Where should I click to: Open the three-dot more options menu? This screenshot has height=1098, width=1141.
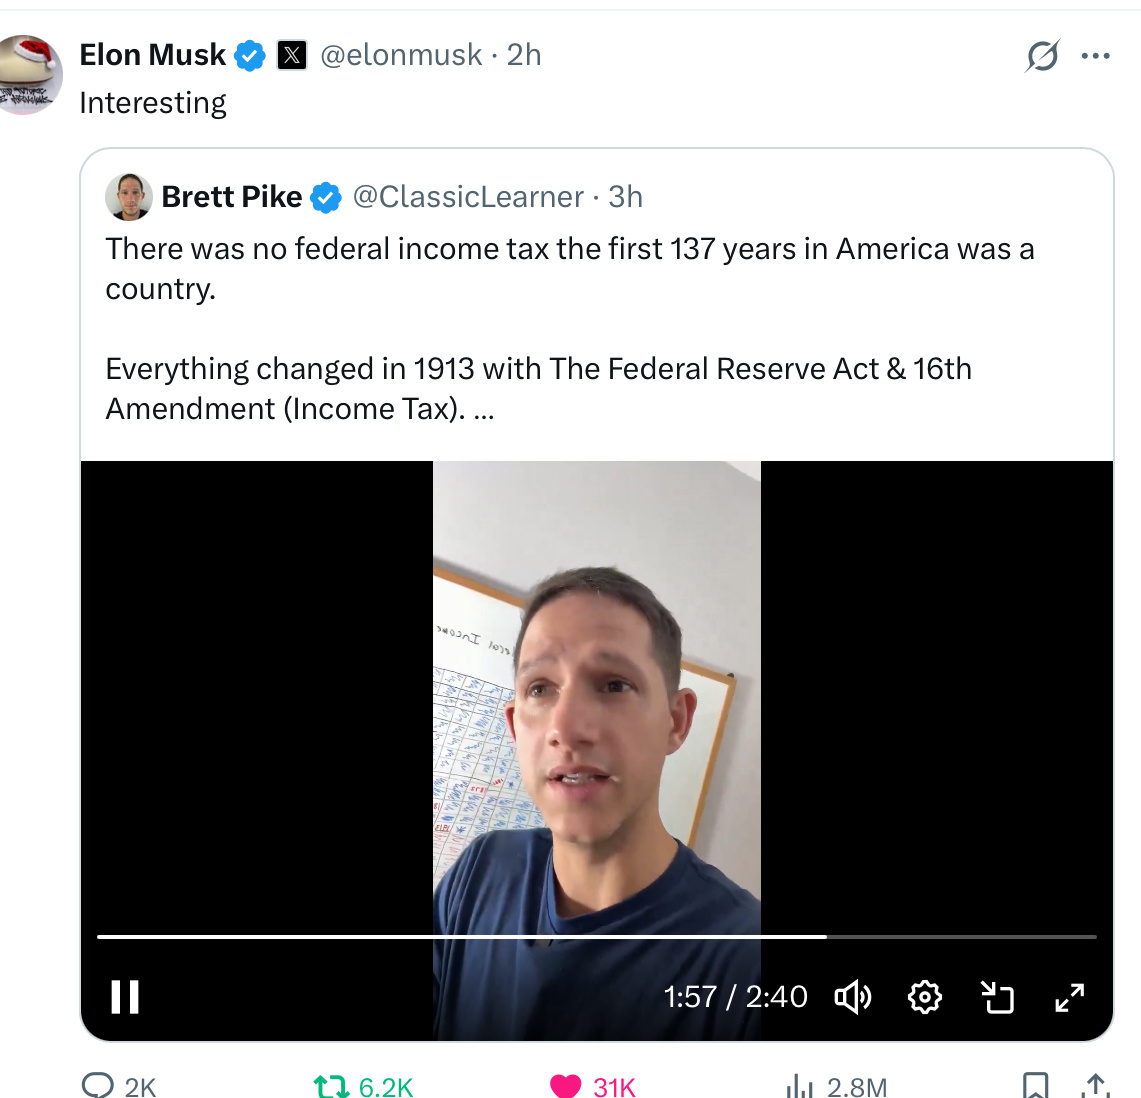click(x=1096, y=56)
